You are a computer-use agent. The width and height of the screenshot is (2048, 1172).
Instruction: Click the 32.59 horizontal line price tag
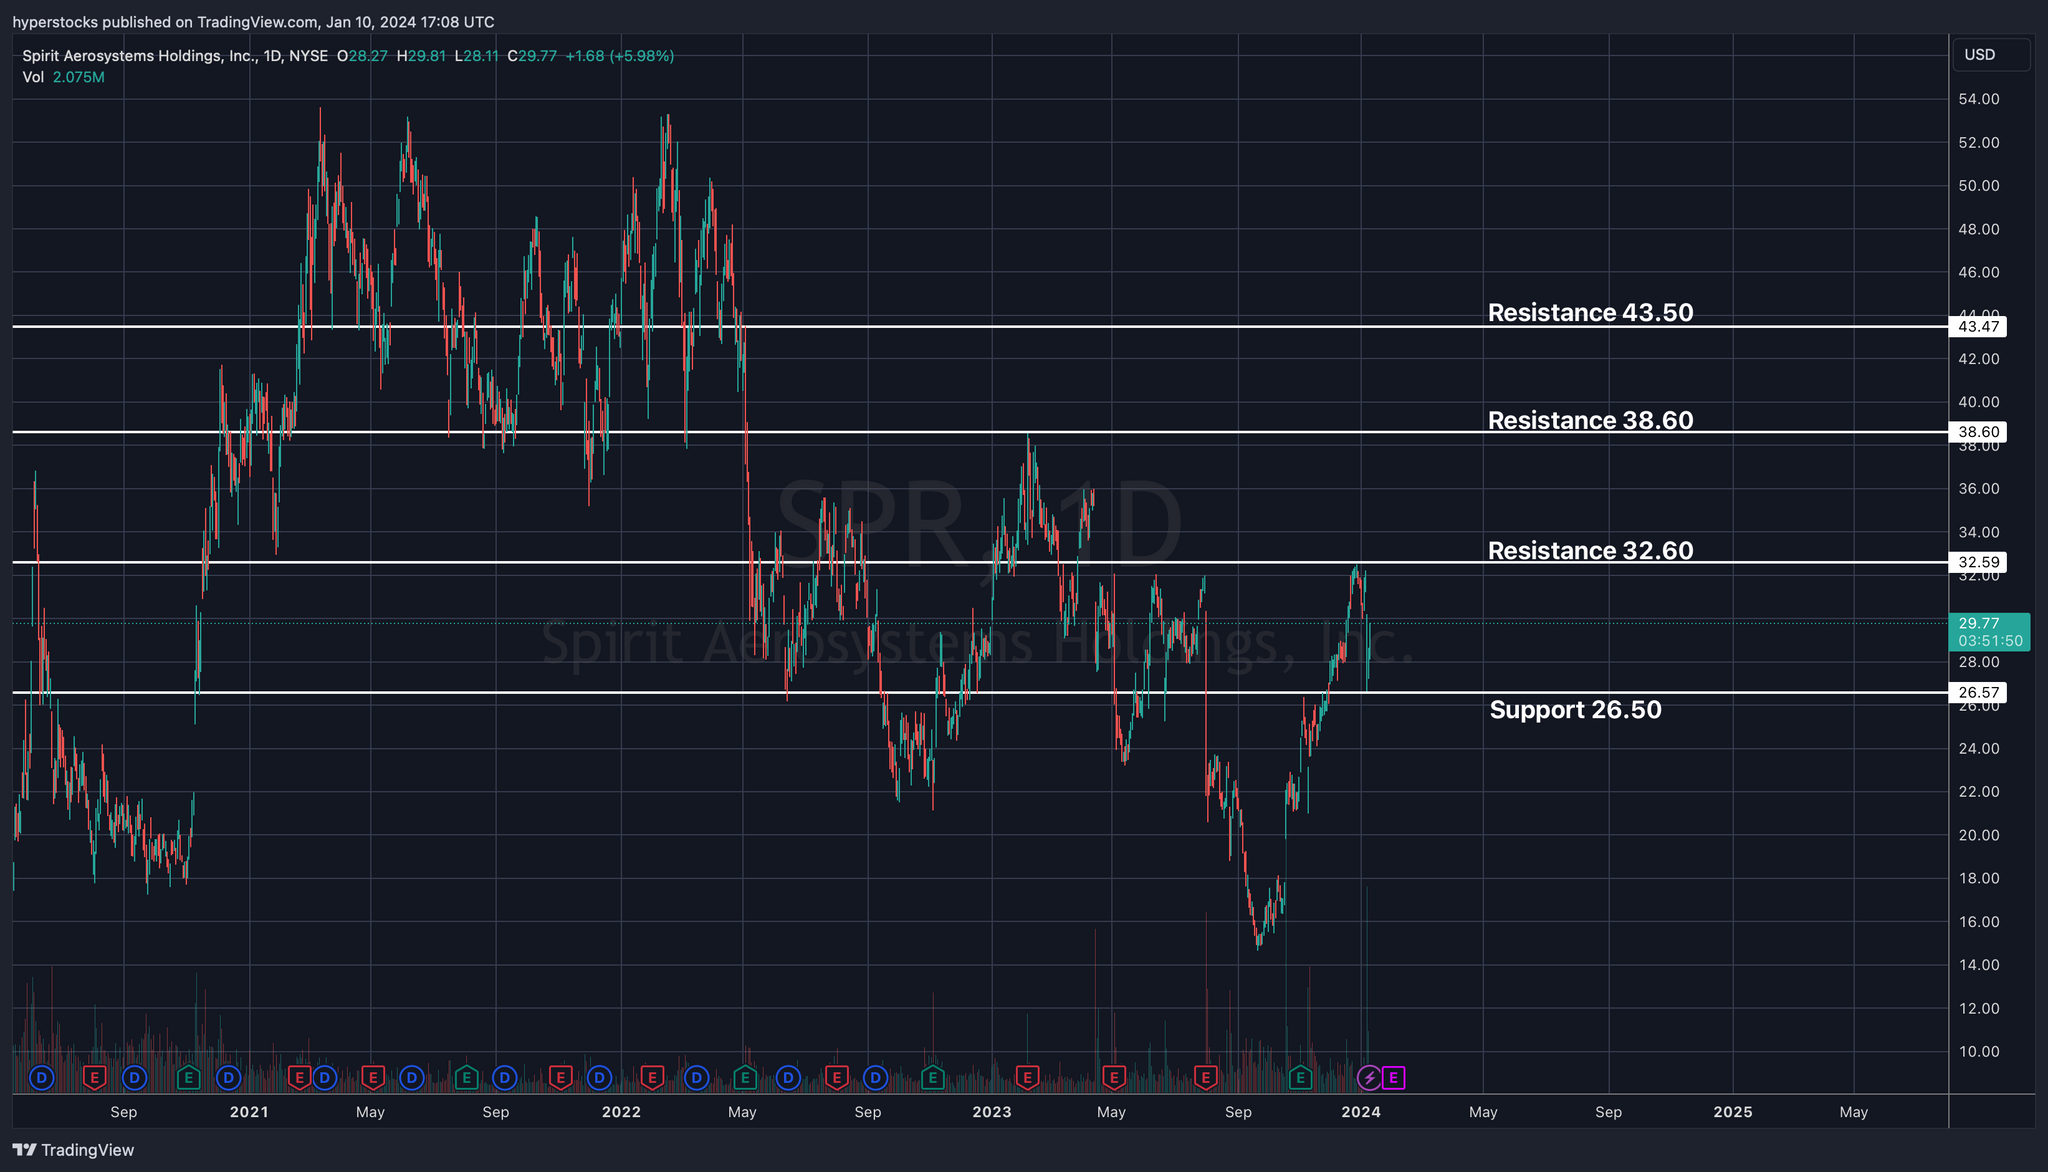[1978, 562]
